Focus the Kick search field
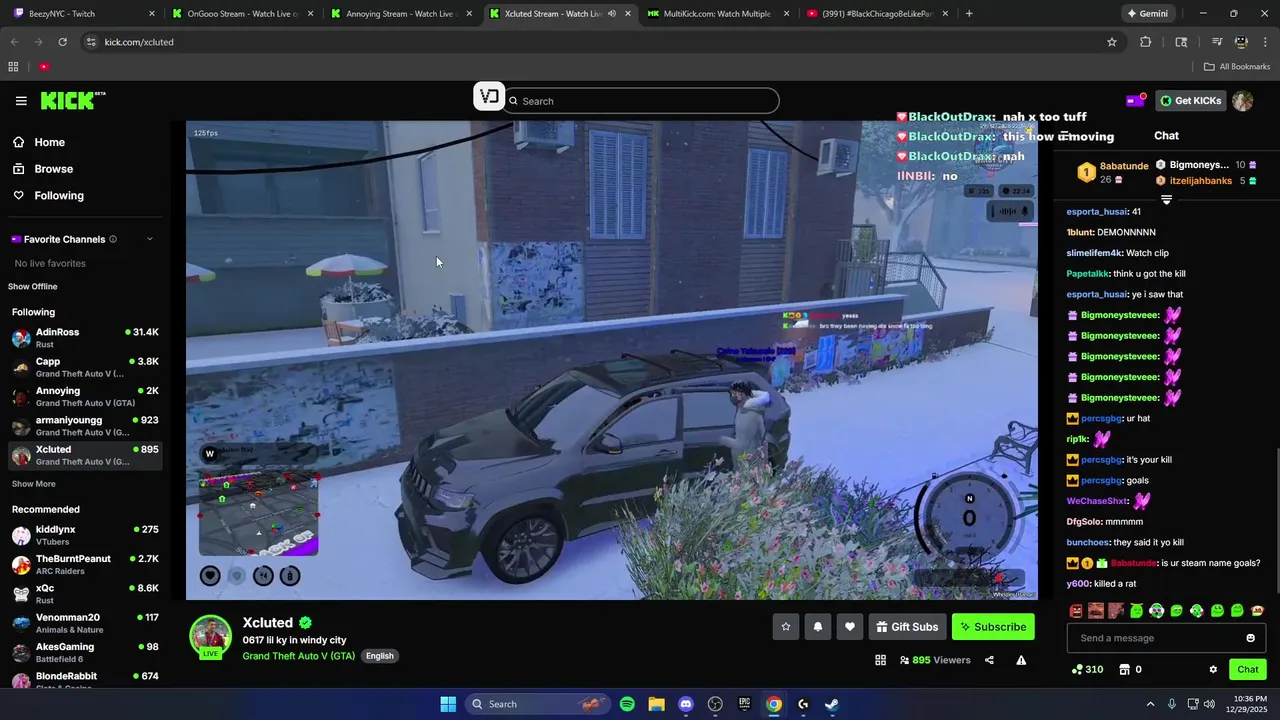Viewport: 1280px width, 720px height. coord(641,101)
